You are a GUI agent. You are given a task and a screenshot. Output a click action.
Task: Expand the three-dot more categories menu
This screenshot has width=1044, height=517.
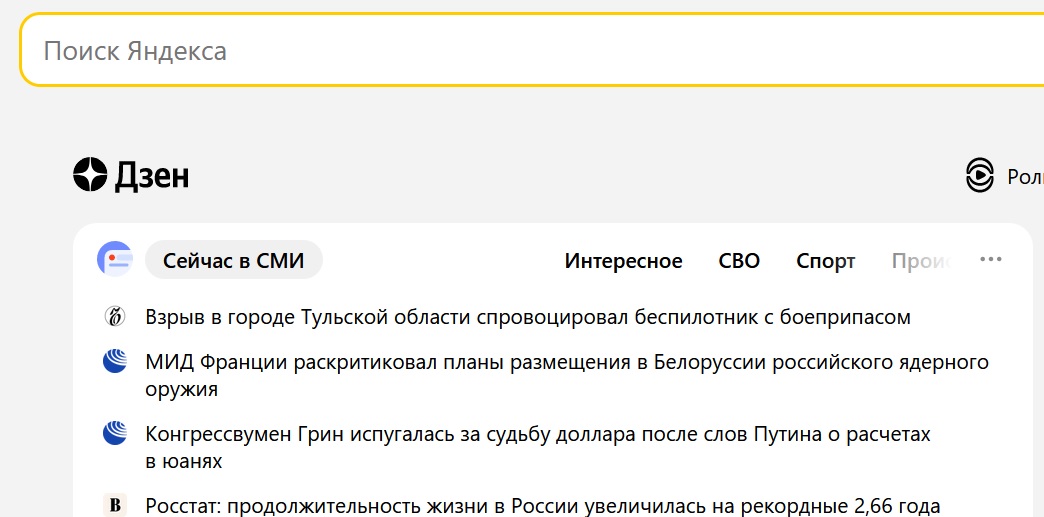[x=991, y=259]
